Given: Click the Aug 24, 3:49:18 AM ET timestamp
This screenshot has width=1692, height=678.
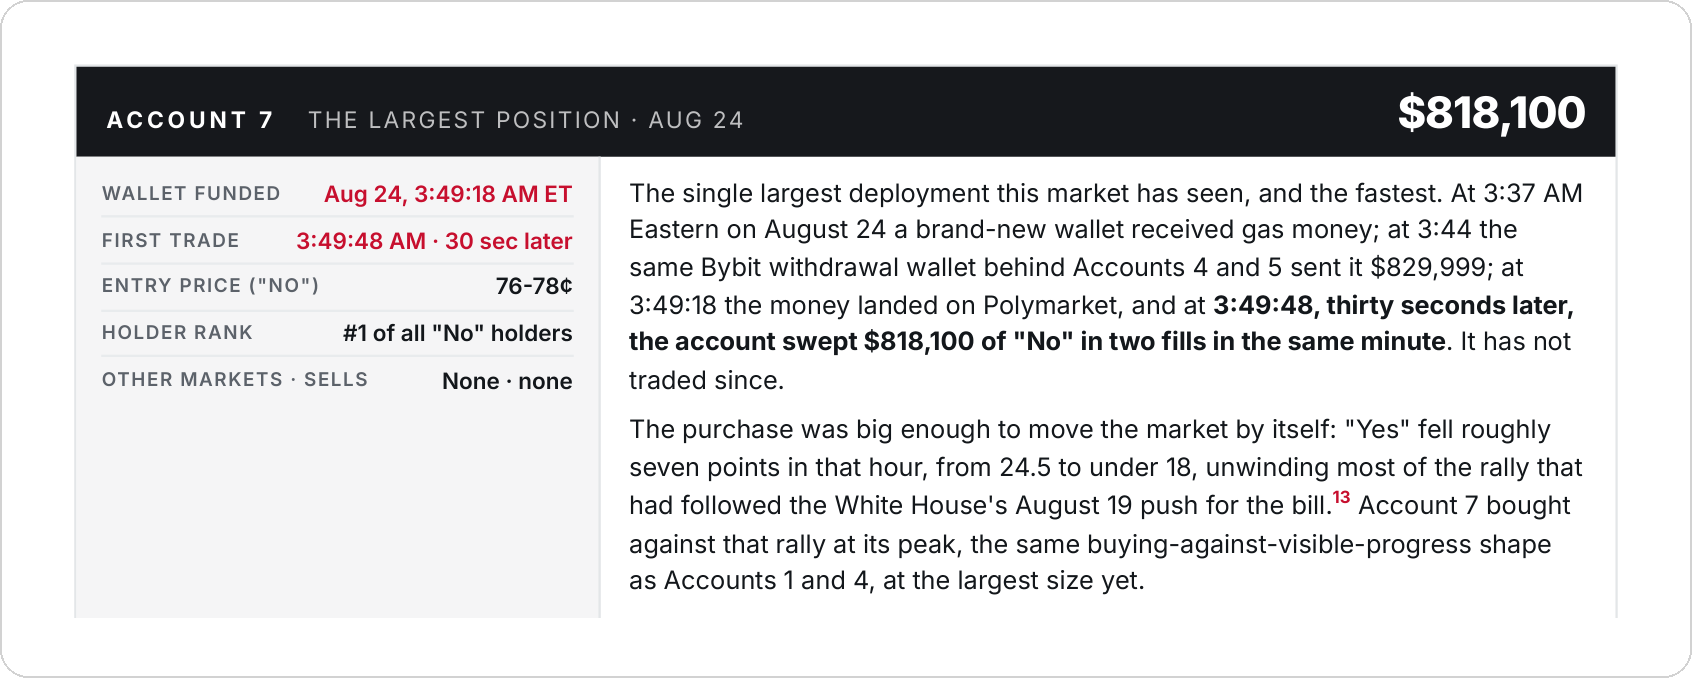Looking at the screenshot, I should coord(448,194).
